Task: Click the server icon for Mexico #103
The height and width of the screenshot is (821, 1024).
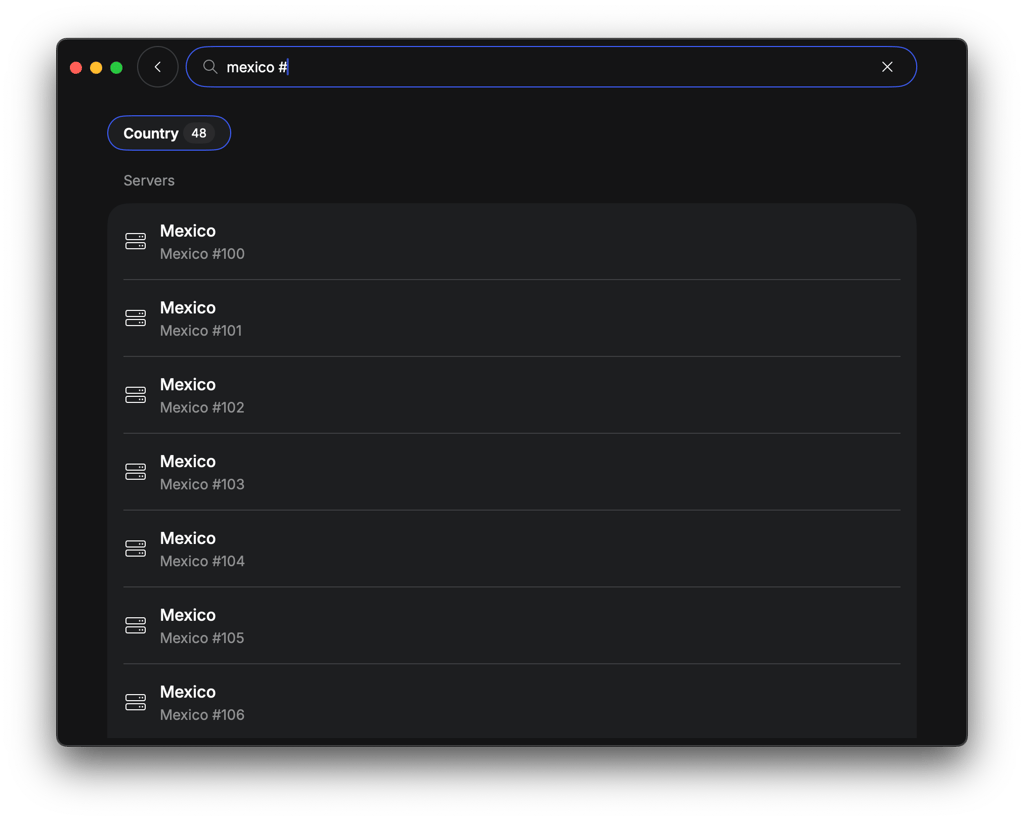Action: [x=136, y=472]
